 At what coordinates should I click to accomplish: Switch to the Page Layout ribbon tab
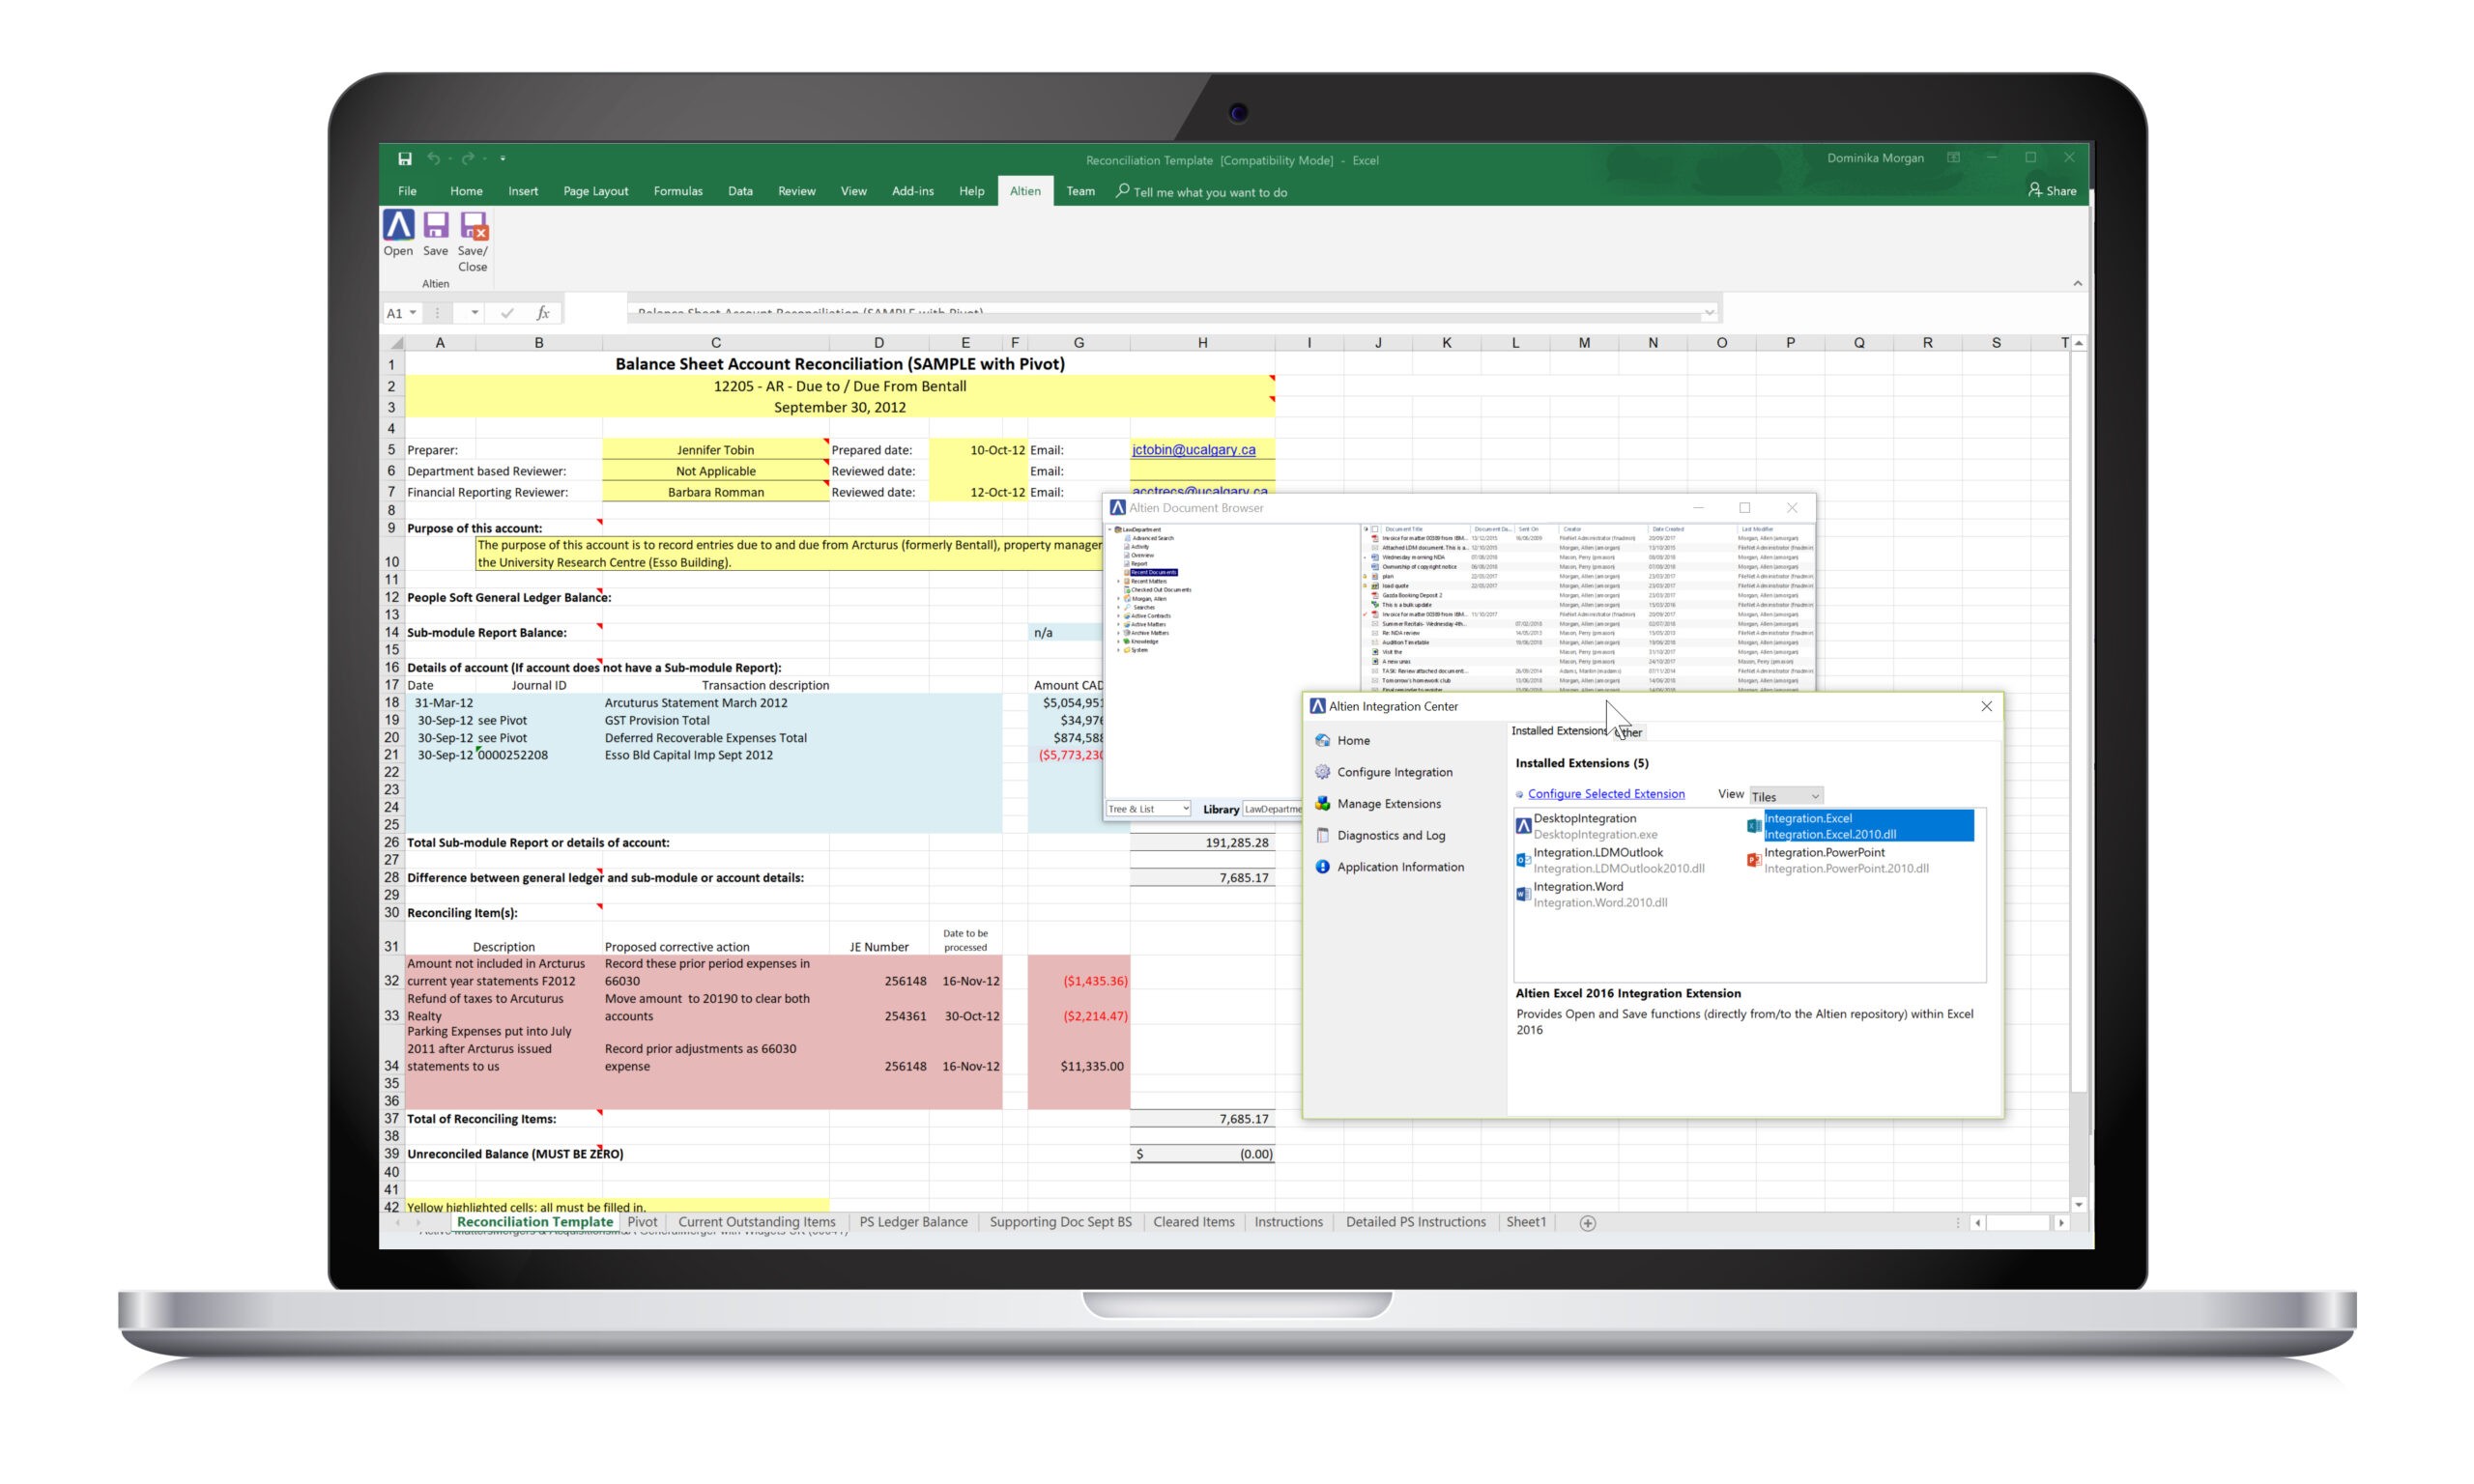tap(595, 190)
